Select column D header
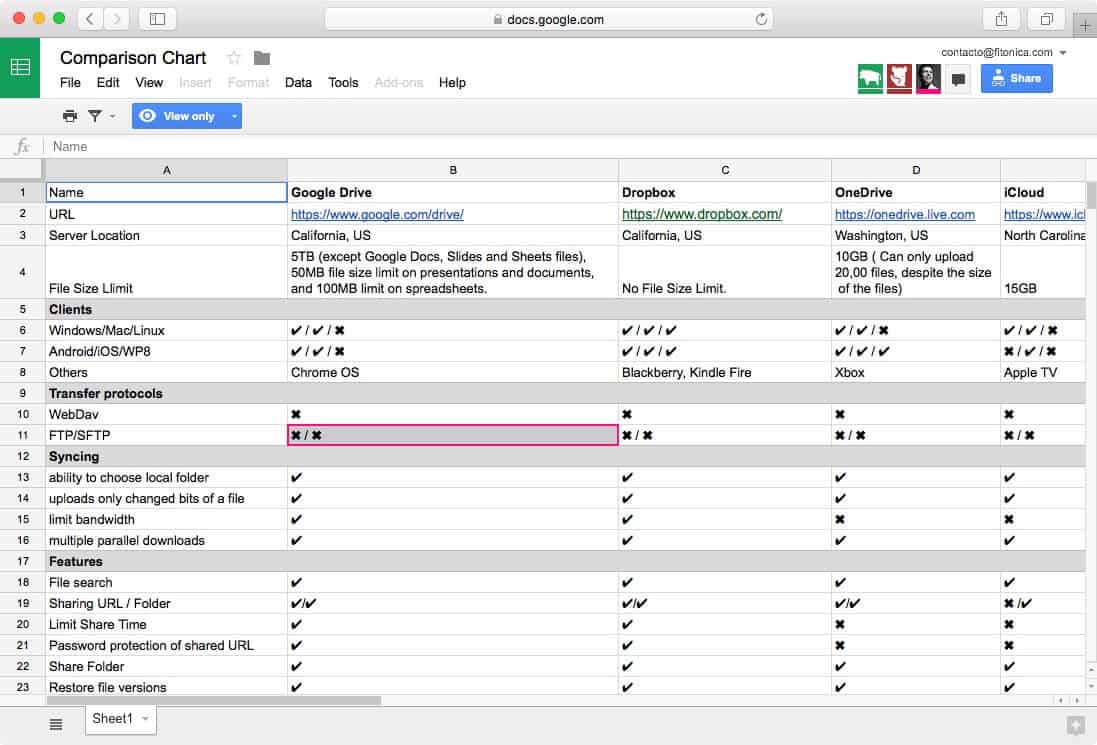 point(916,170)
